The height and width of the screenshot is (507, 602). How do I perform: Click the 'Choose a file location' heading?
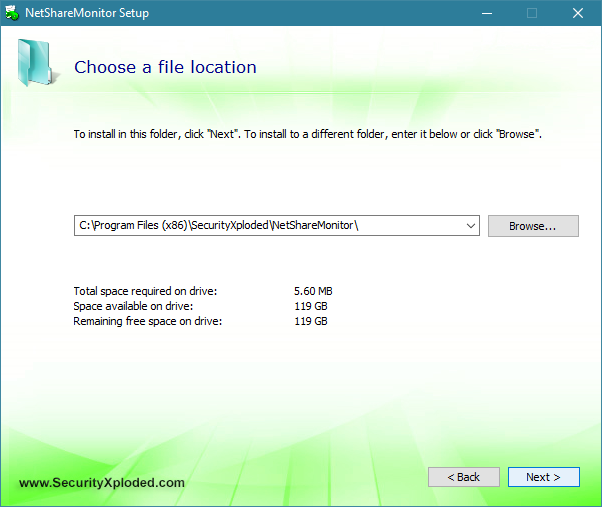pyautogui.click(x=165, y=67)
